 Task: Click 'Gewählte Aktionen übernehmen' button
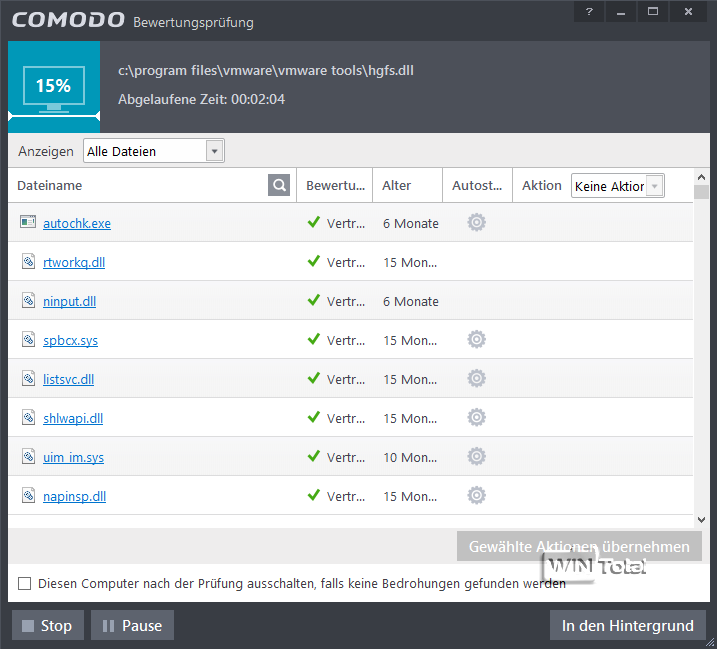pos(579,546)
